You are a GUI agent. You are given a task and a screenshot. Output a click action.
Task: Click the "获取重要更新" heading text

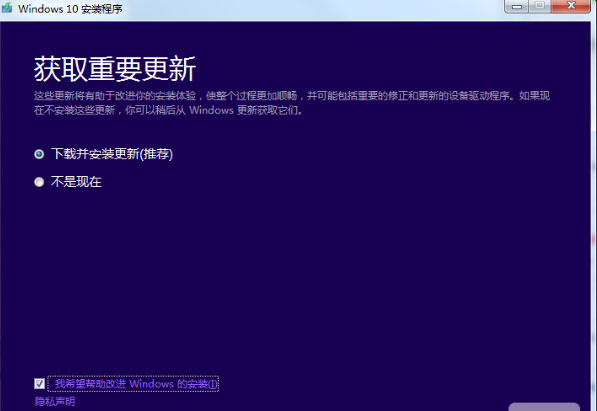tap(115, 69)
